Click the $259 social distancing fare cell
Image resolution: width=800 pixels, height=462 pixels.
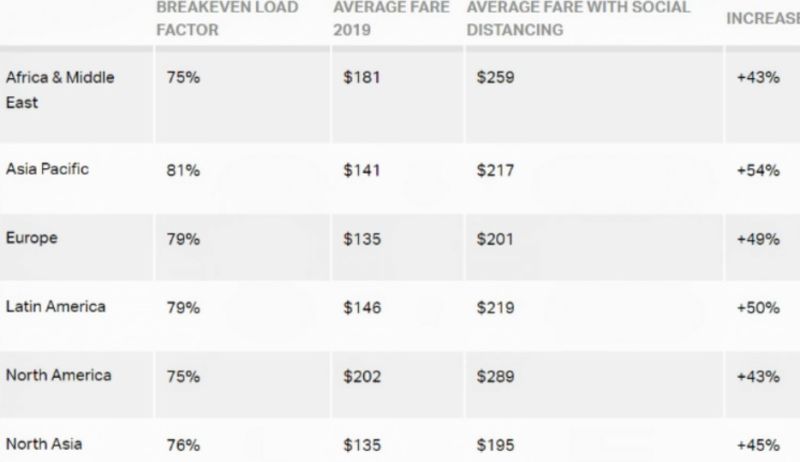point(495,78)
